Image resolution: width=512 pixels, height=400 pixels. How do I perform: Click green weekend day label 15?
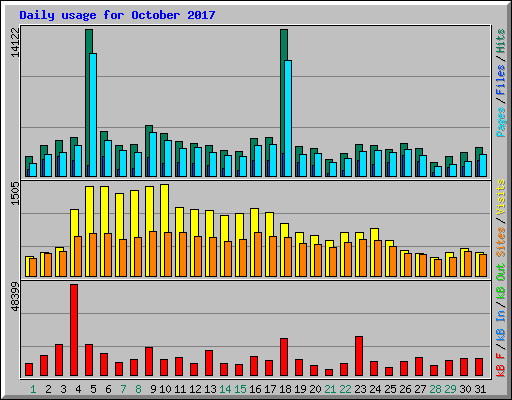point(240,389)
